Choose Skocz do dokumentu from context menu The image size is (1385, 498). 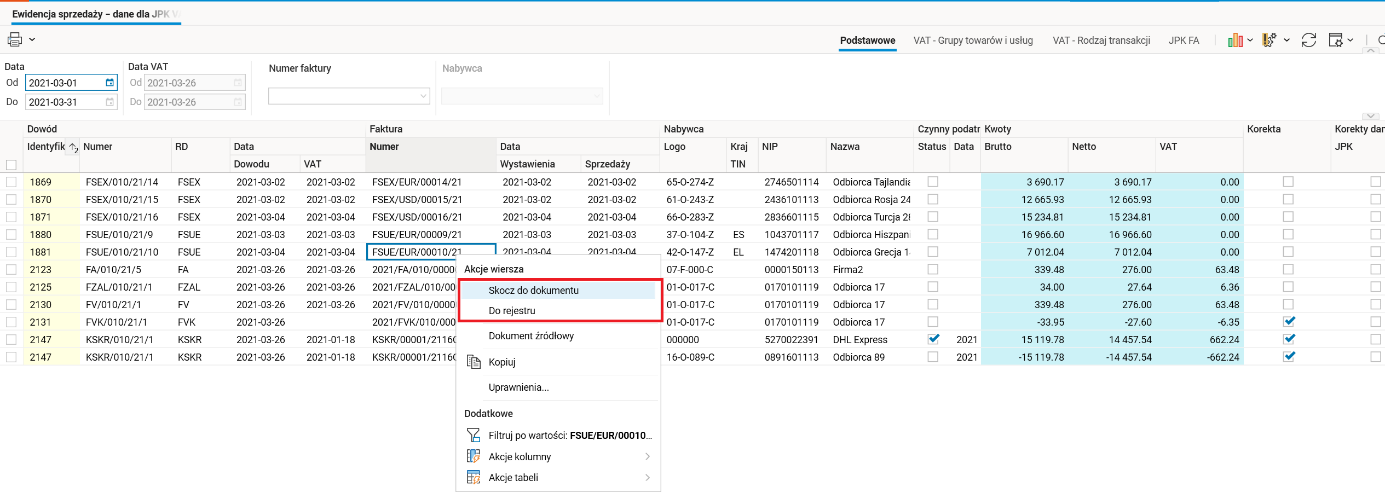point(558,290)
